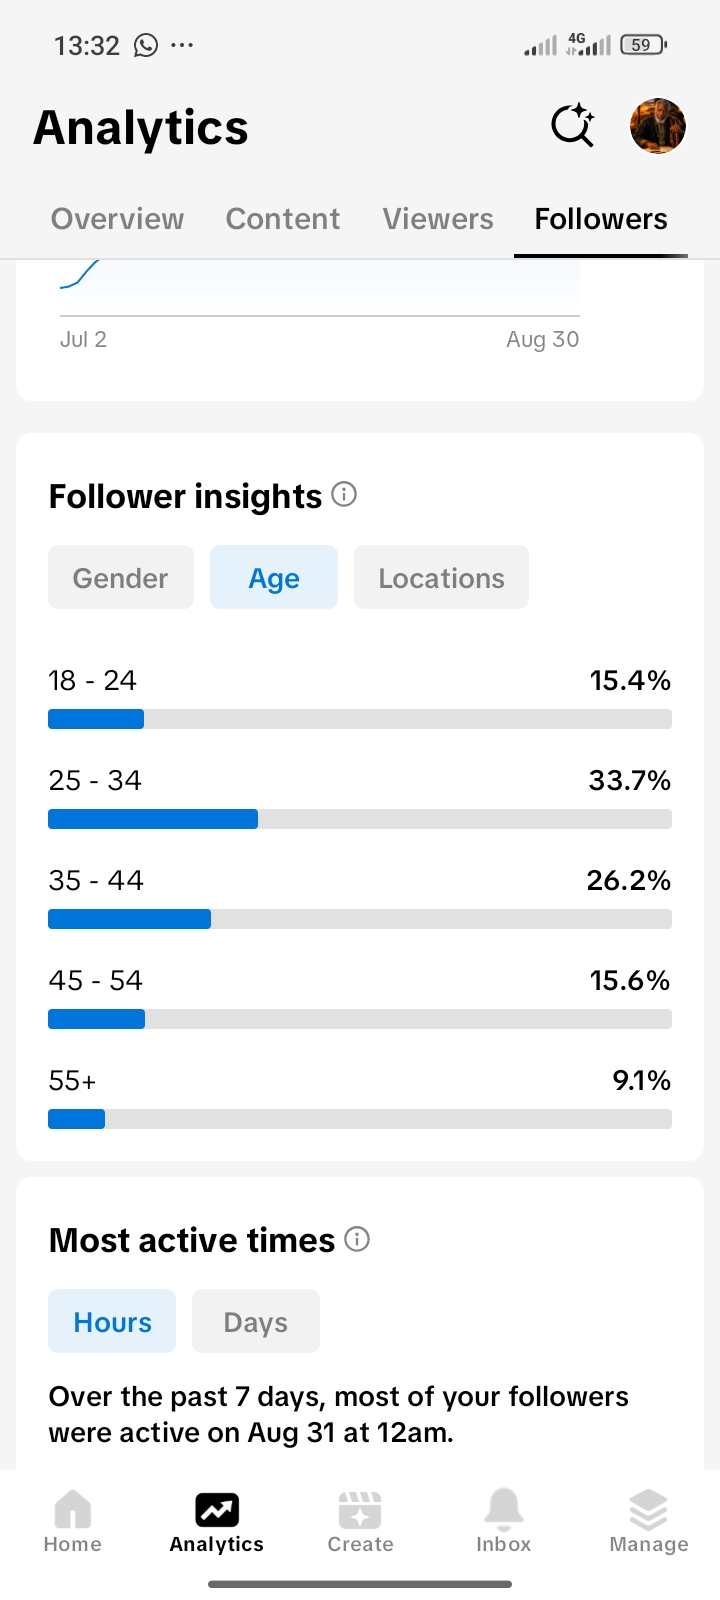Select Hours for most active times

point(112,1321)
